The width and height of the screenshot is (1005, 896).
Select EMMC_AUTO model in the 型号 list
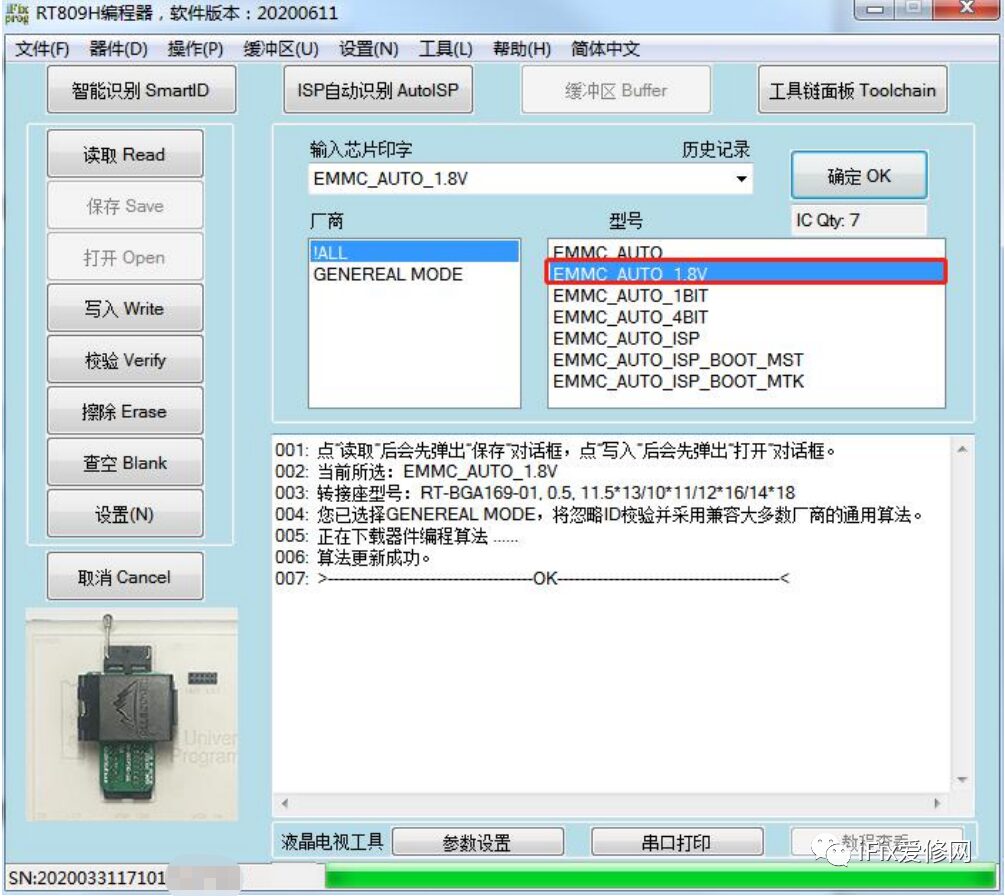tap(746, 251)
